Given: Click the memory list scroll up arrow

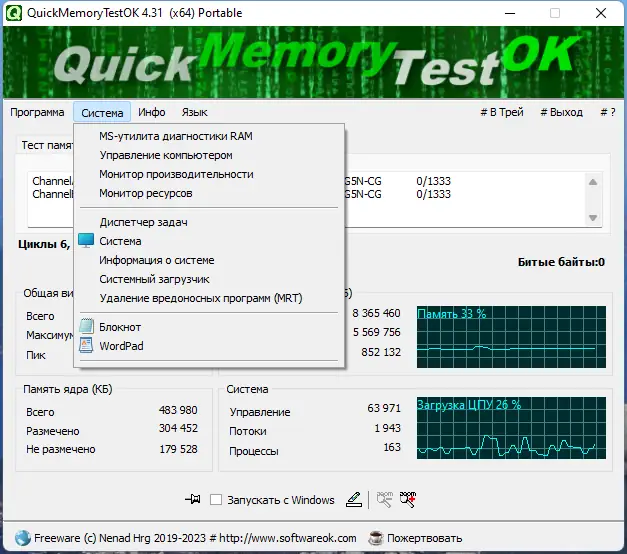Looking at the screenshot, I should 593,182.
